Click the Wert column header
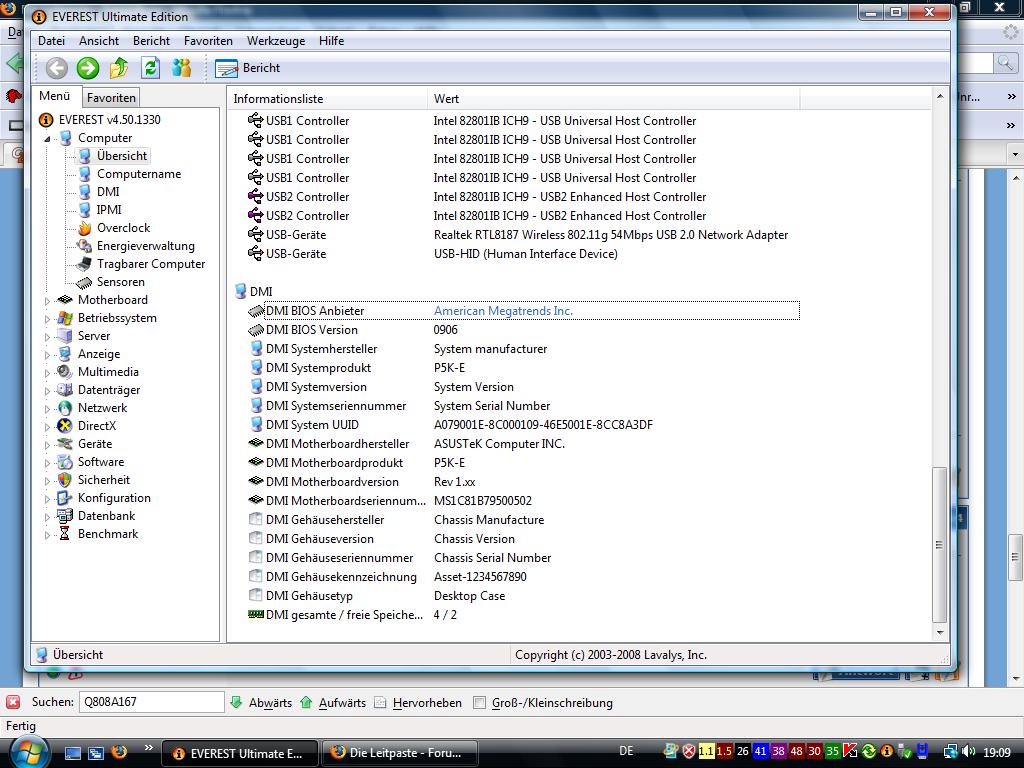Image resolution: width=1024 pixels, height=768 pixels. (613, 99)
